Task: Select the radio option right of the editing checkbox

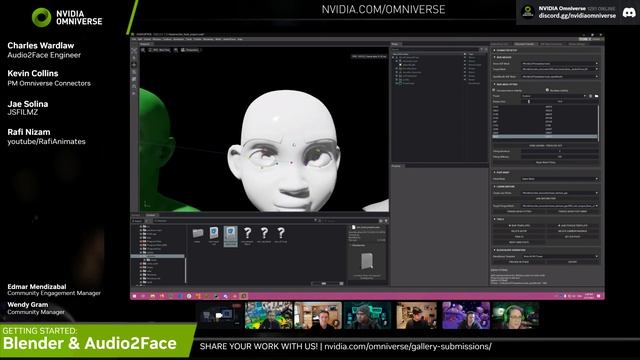Action: tap(547, 90)
